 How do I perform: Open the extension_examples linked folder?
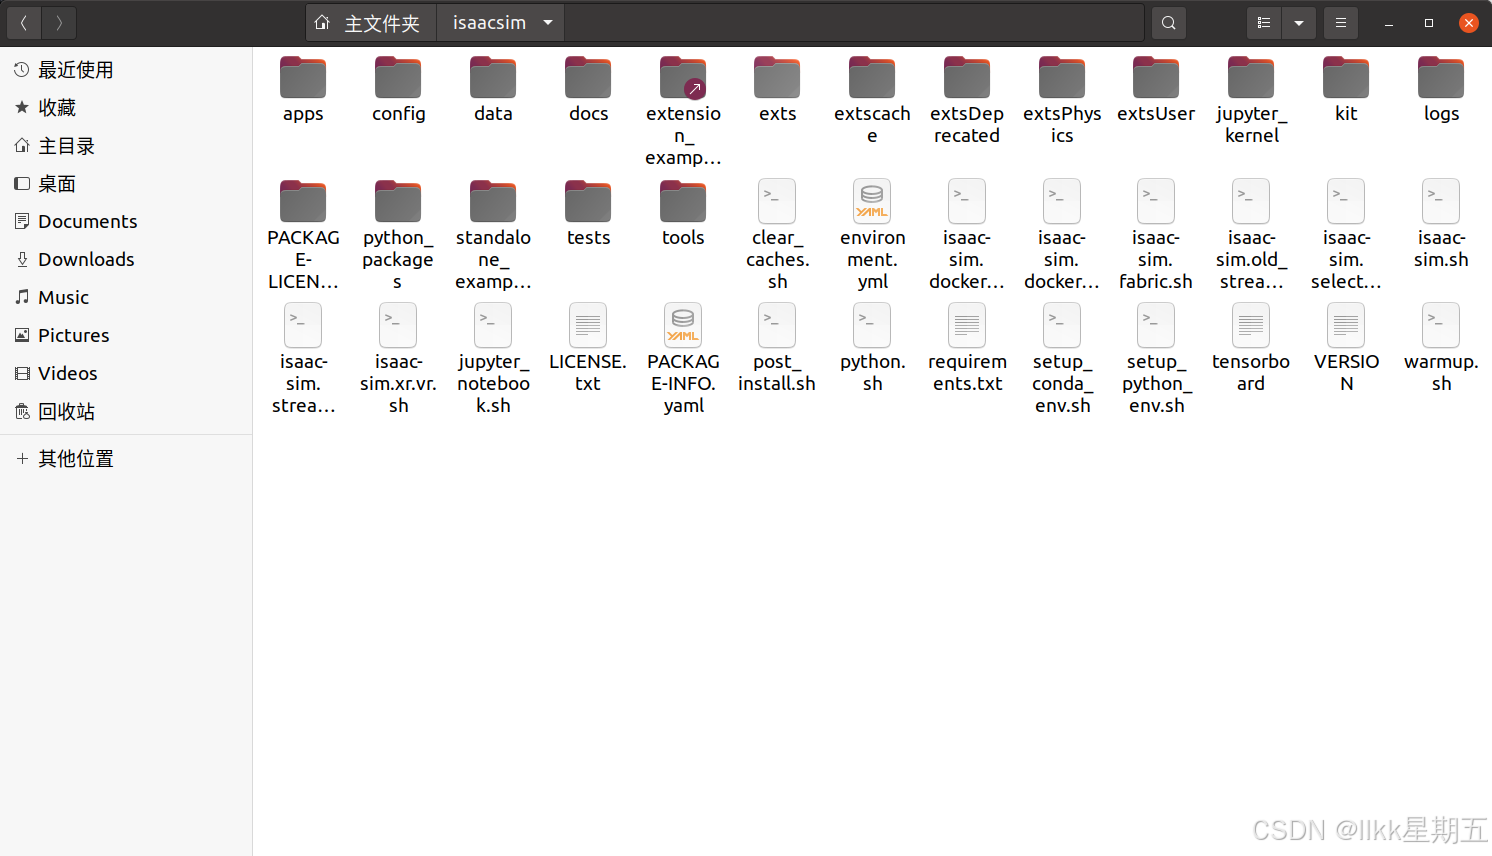tap(683, 110)
